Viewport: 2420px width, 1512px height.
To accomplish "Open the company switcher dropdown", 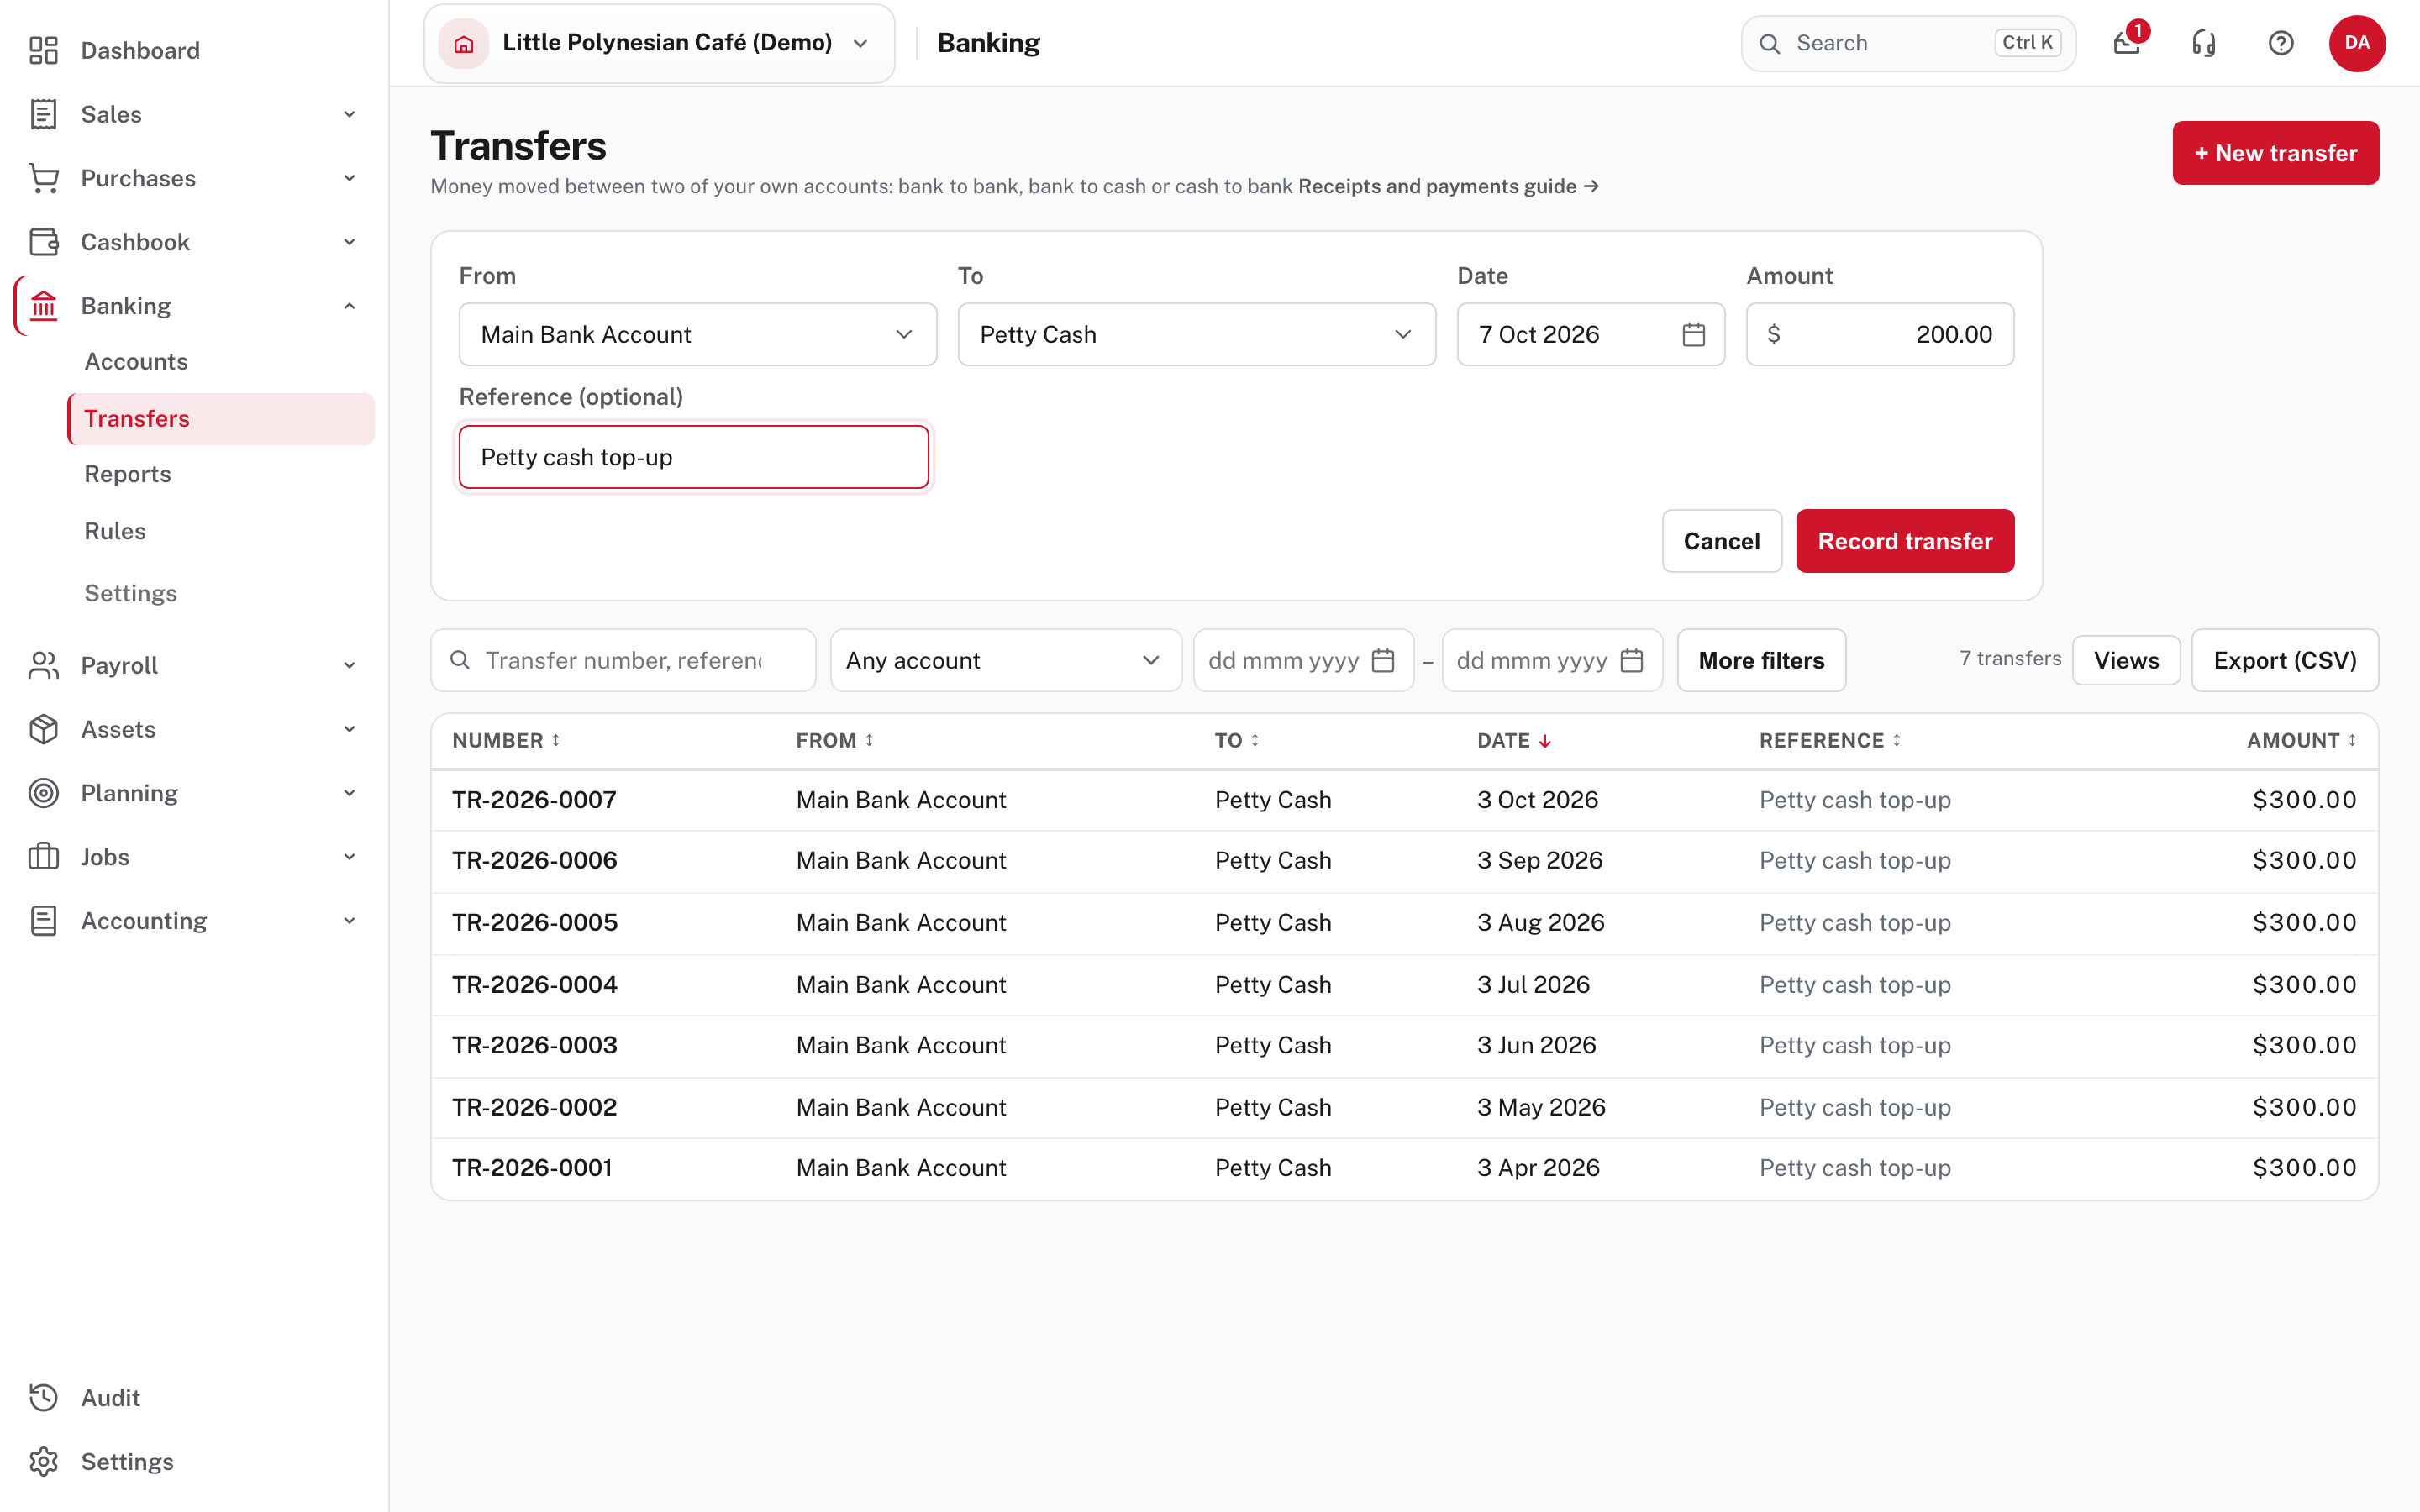I will pyautogui.click(x=659, y=43).
